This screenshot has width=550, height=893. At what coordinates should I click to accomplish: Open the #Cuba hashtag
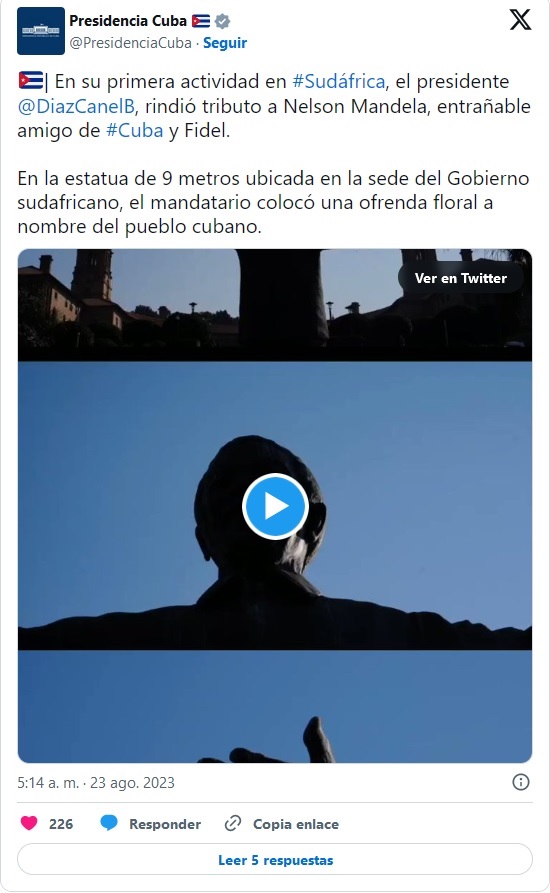click(x=135, y=130)
